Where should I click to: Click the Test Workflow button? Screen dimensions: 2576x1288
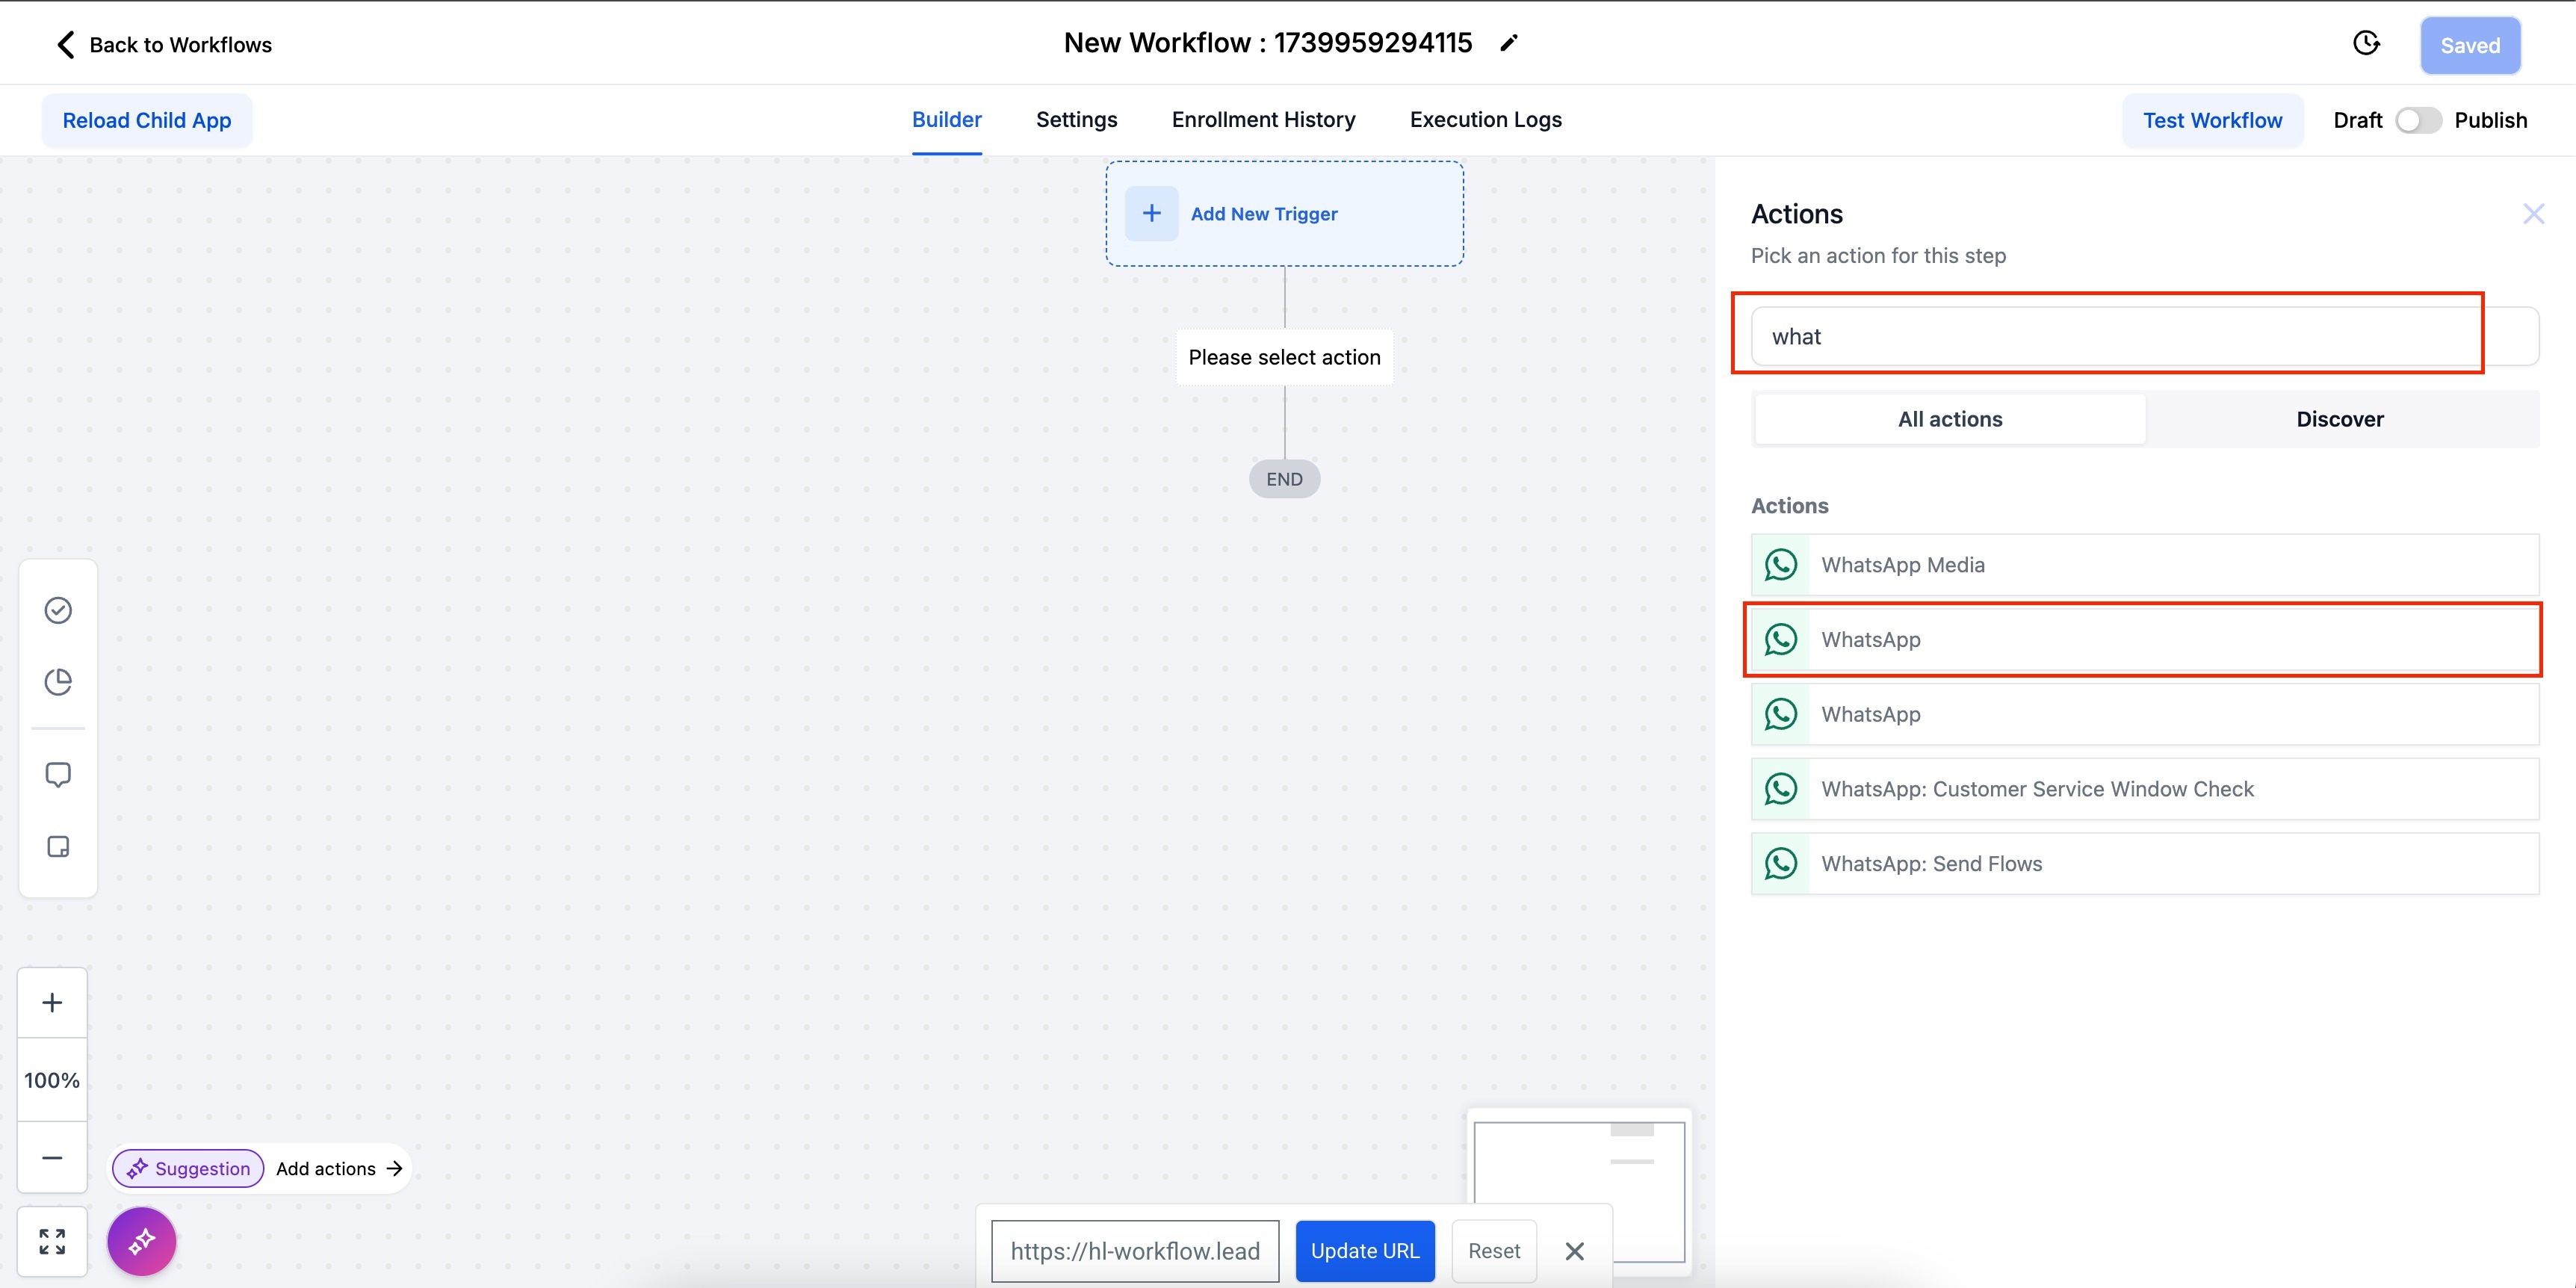2212,120
